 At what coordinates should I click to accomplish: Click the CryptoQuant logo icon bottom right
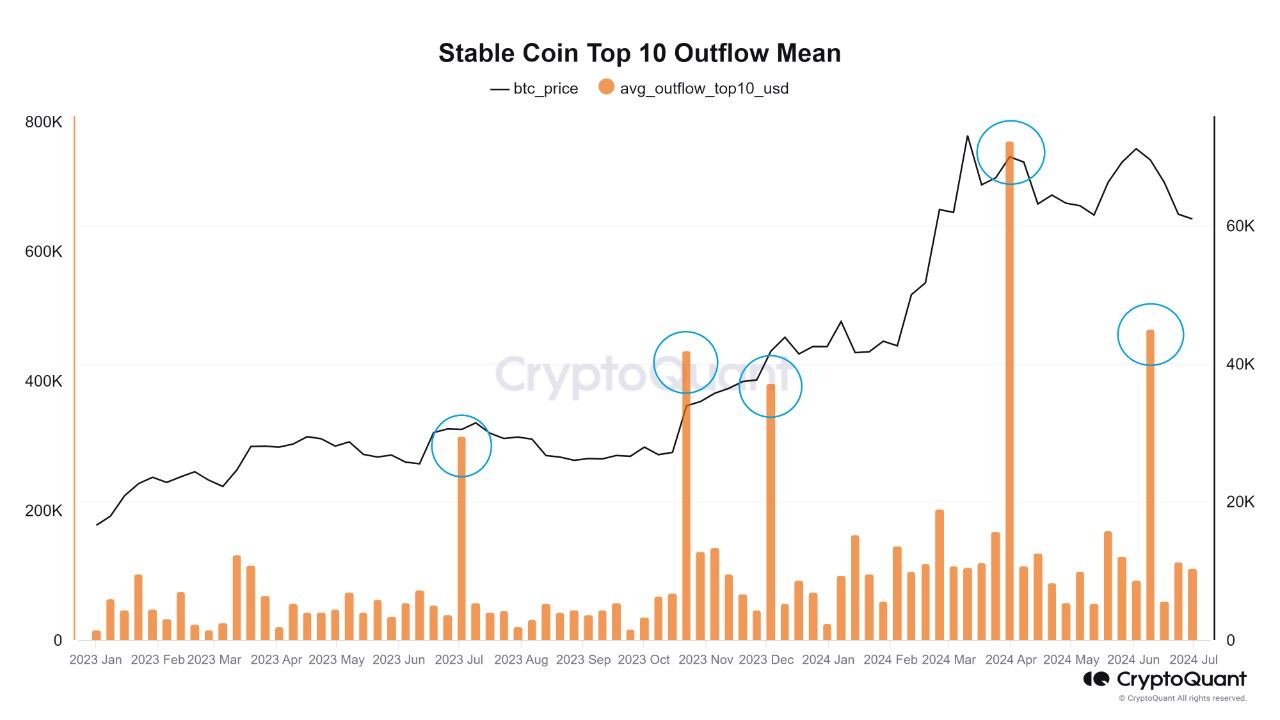pos(1097,679)
